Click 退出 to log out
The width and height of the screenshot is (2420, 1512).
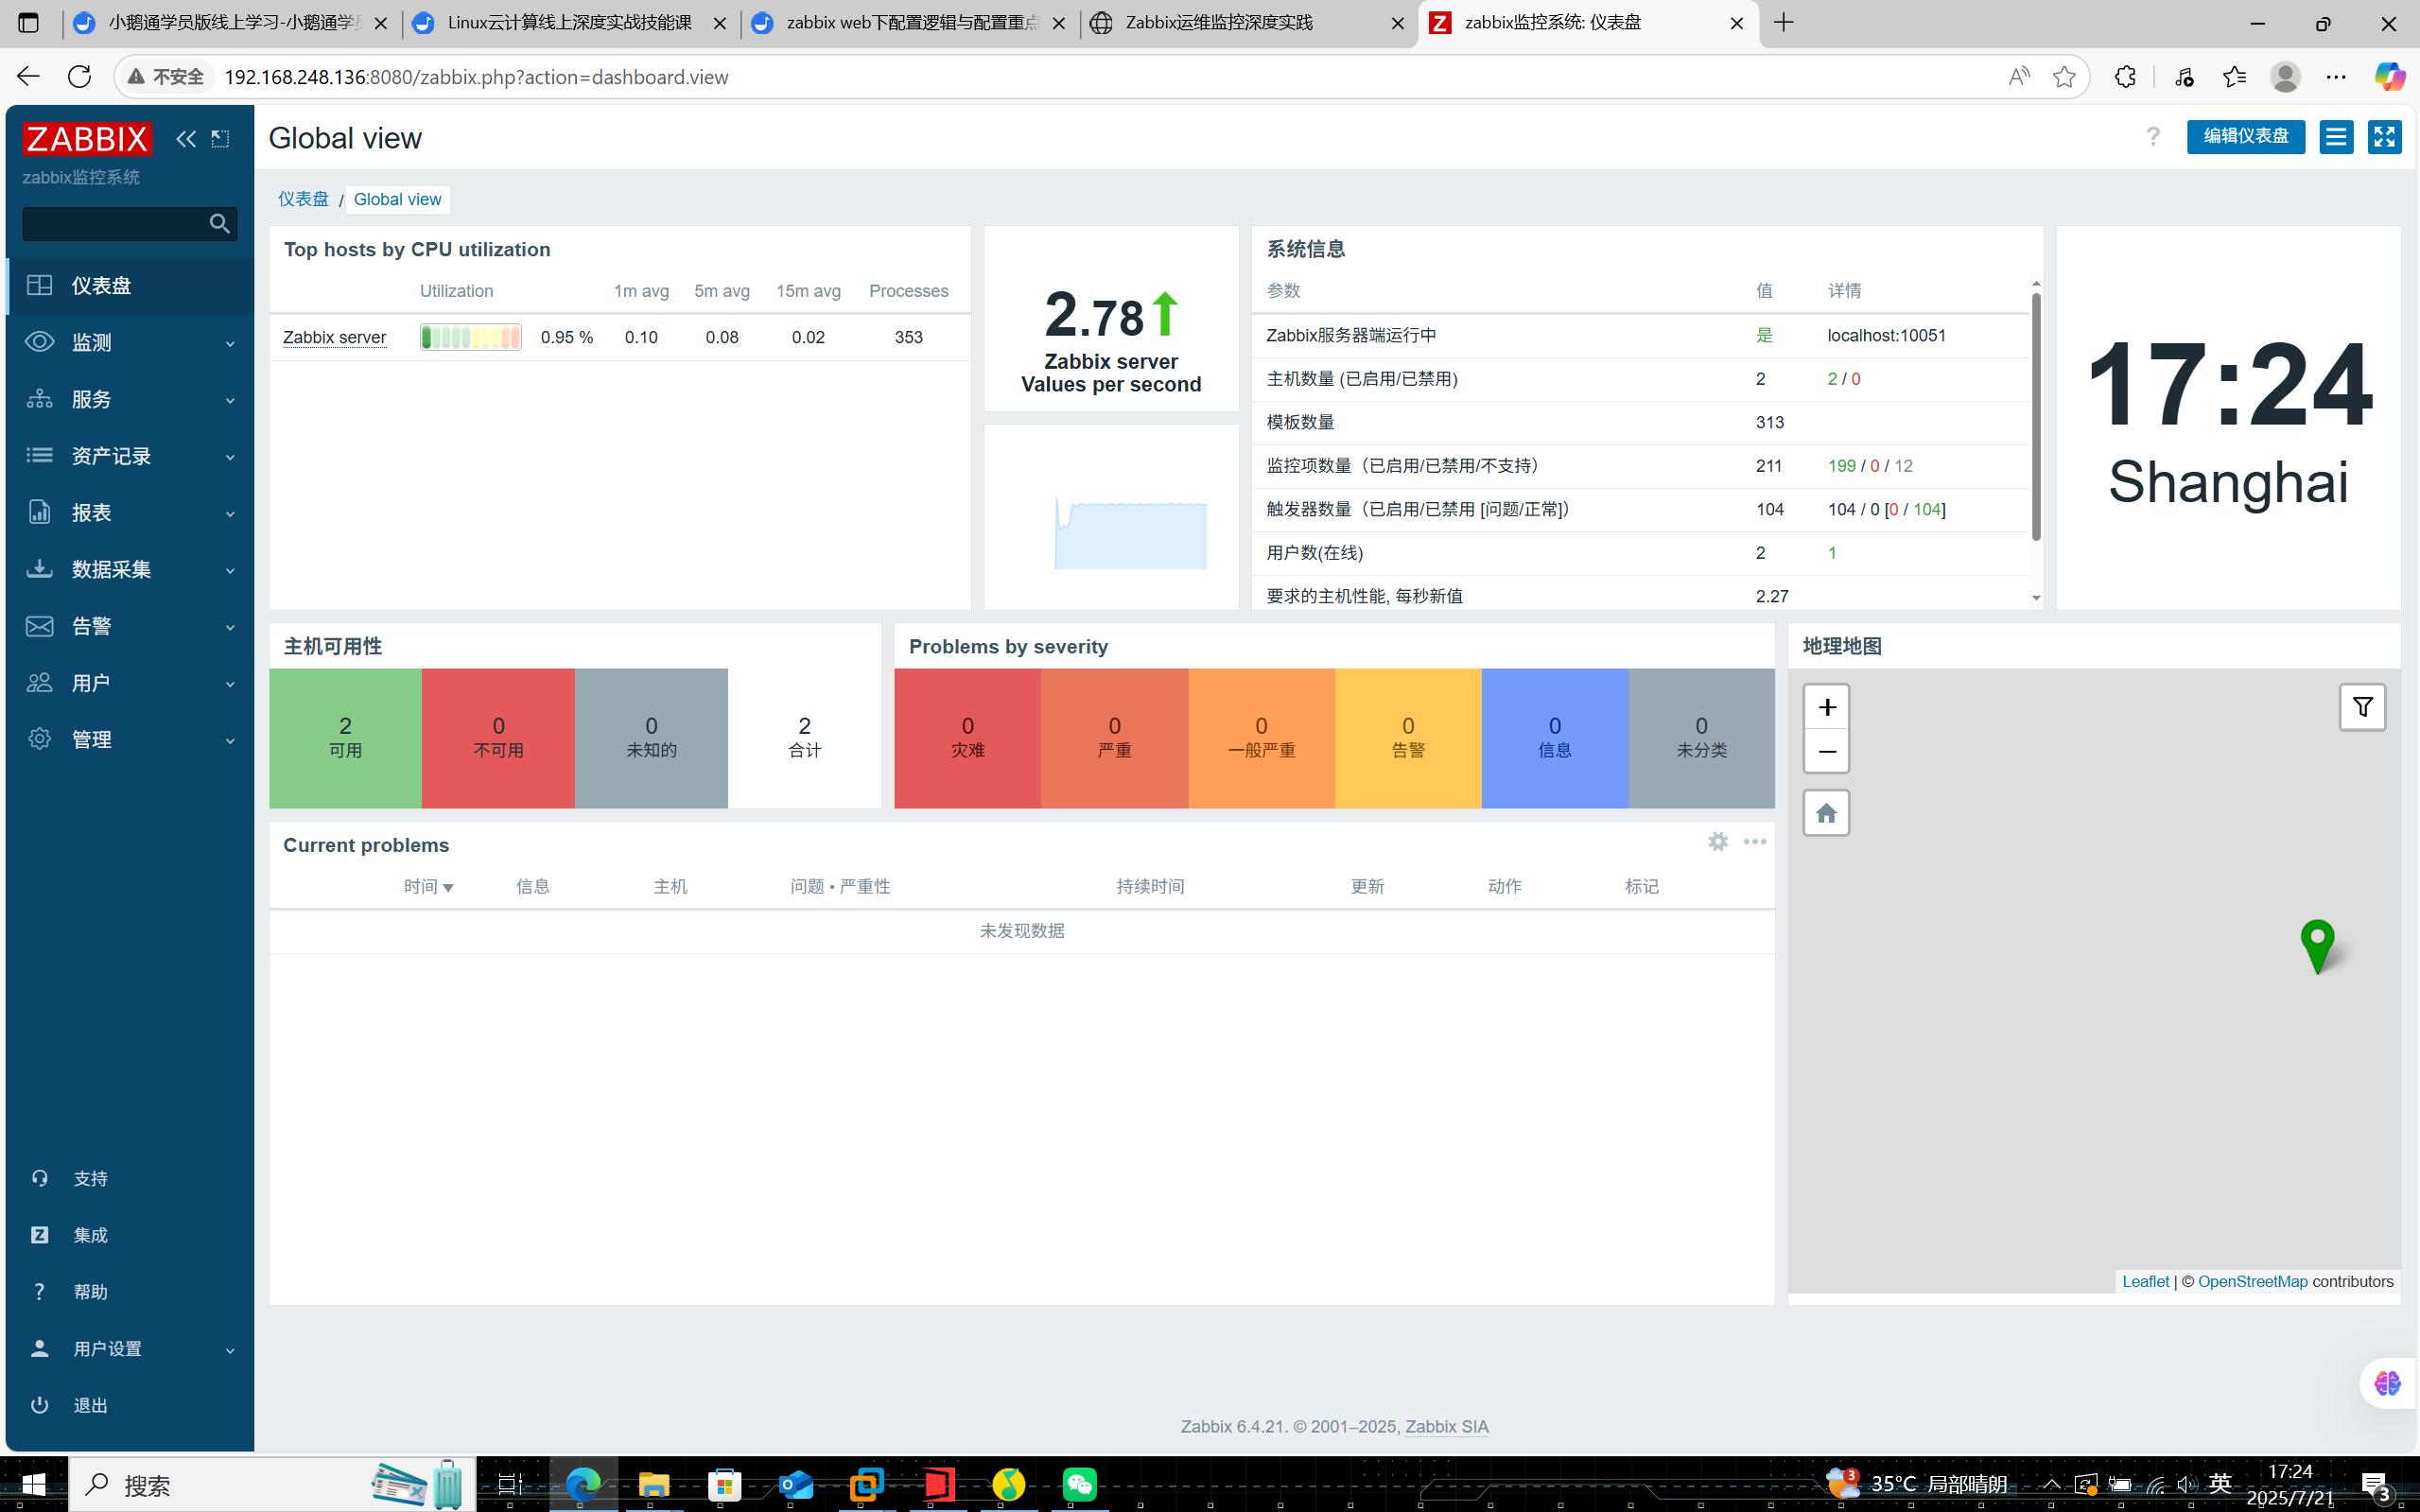(x=130, y=1406)
